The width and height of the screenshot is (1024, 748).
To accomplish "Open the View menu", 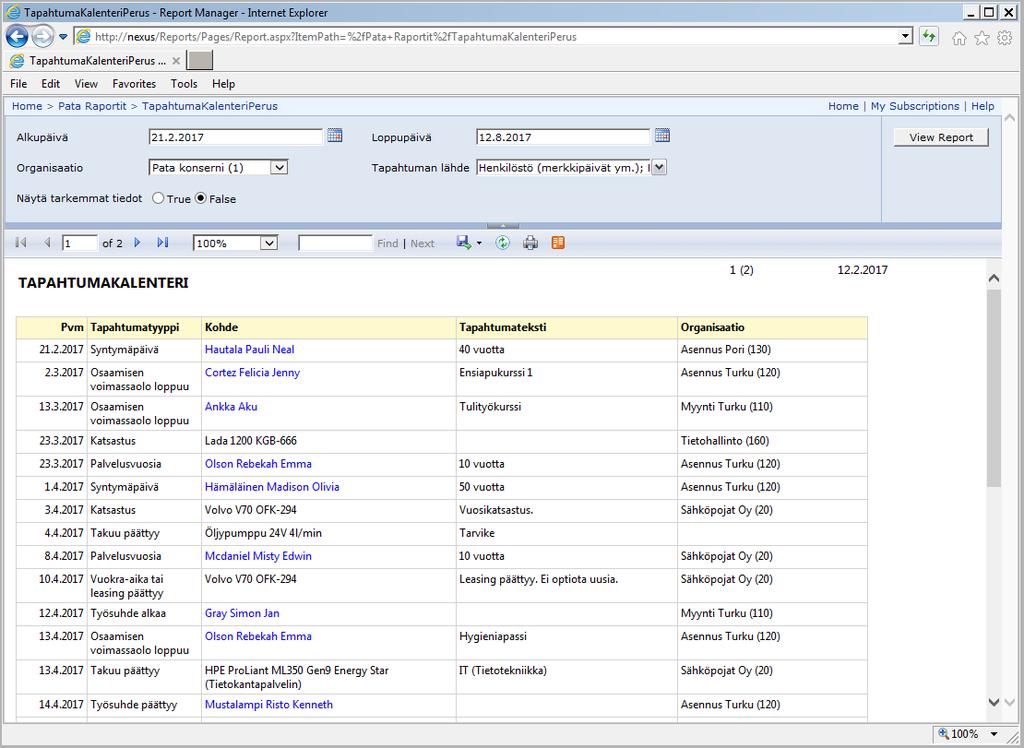I will [x=86, y=84].
